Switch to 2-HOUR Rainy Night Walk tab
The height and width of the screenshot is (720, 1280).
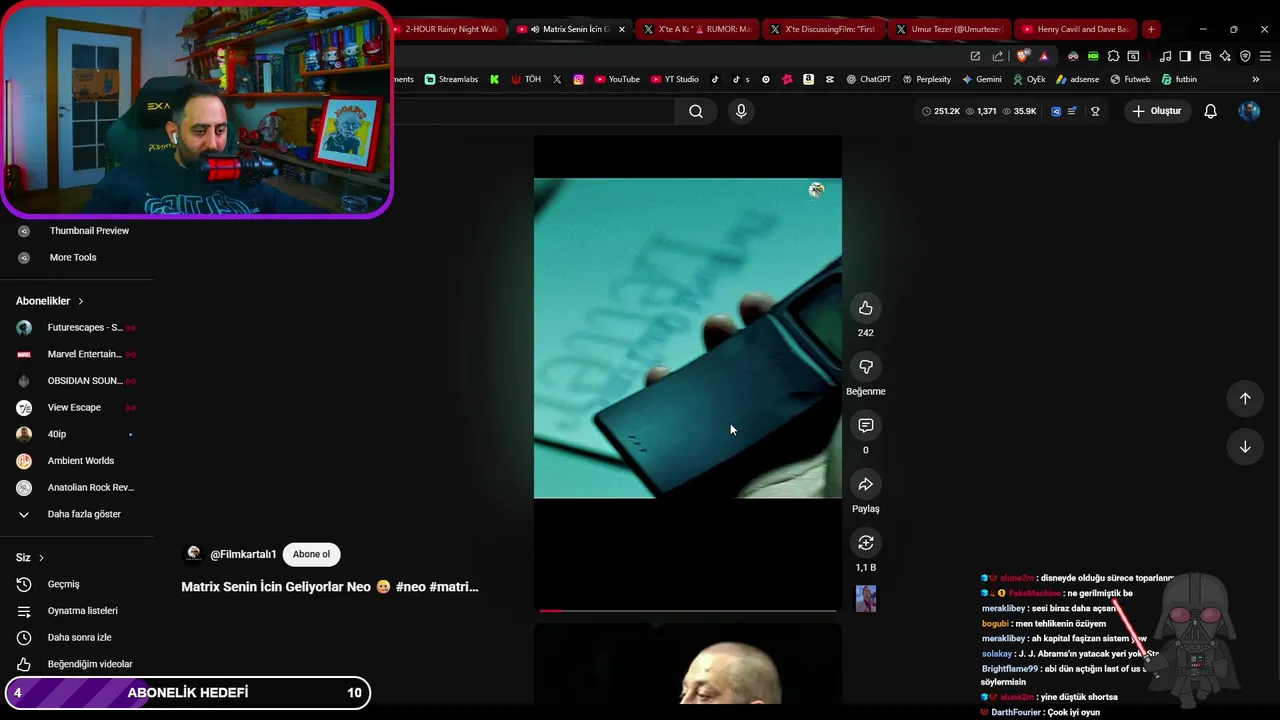[447, 29]
